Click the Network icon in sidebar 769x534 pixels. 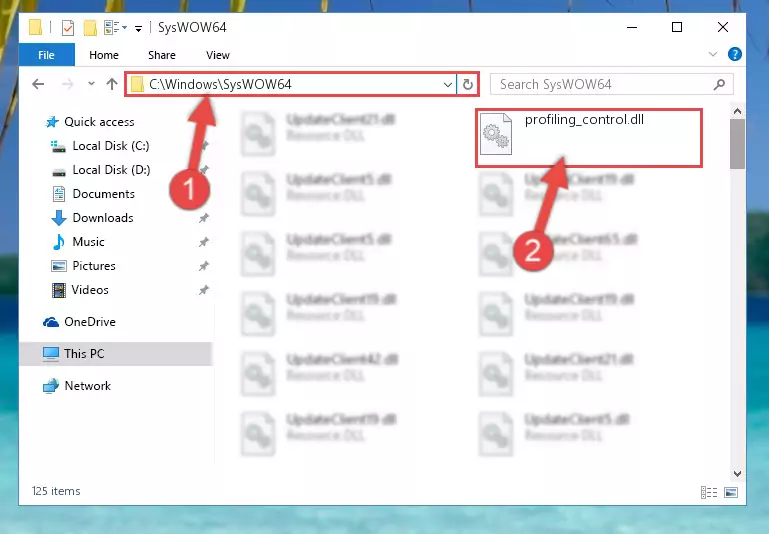pyautogui.click(x=51, y=386)
